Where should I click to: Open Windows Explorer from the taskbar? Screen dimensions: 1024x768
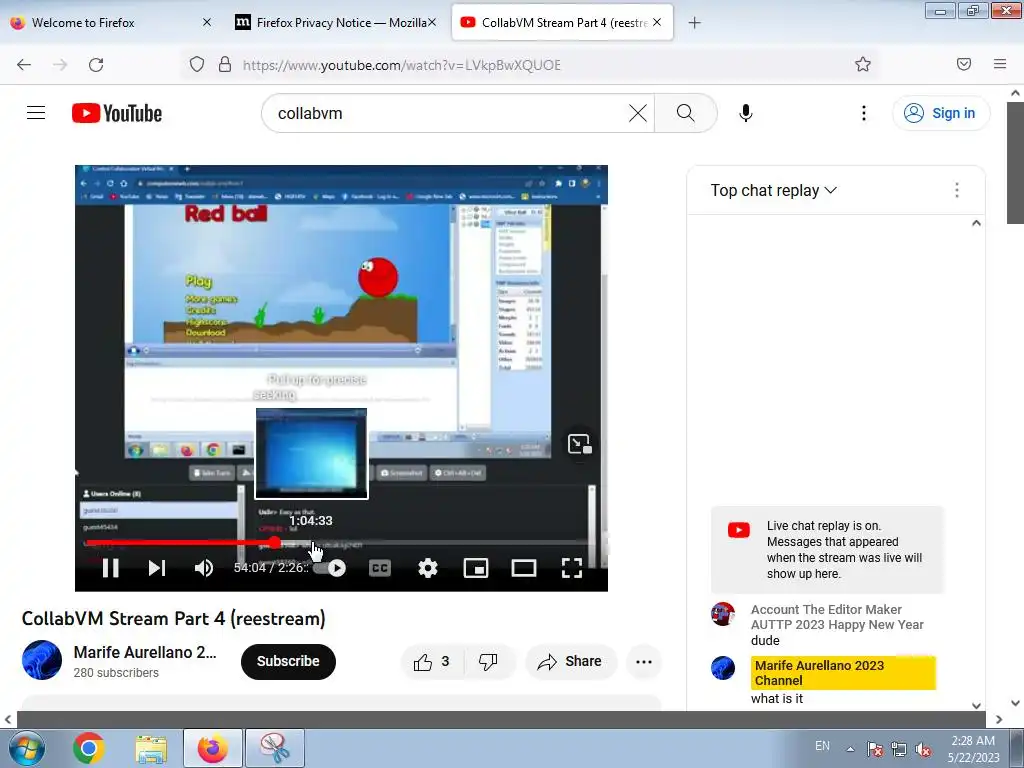151,748
